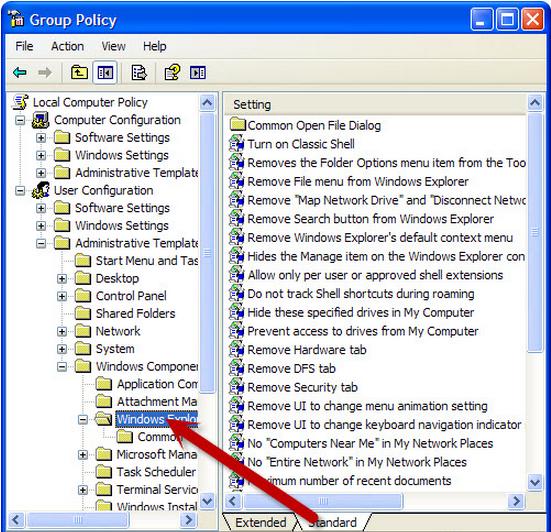The image size is (551, 532).
Task: Expand the Control Panel tree node
Action: 62,296
